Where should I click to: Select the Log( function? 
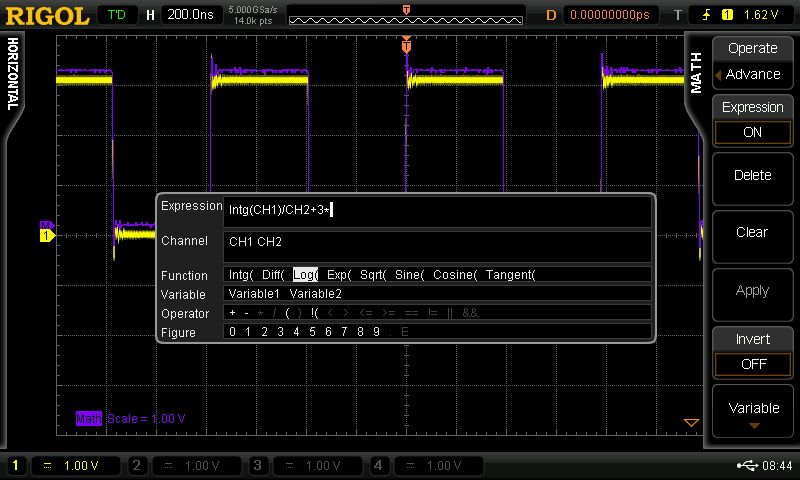[x=305, y=275]
